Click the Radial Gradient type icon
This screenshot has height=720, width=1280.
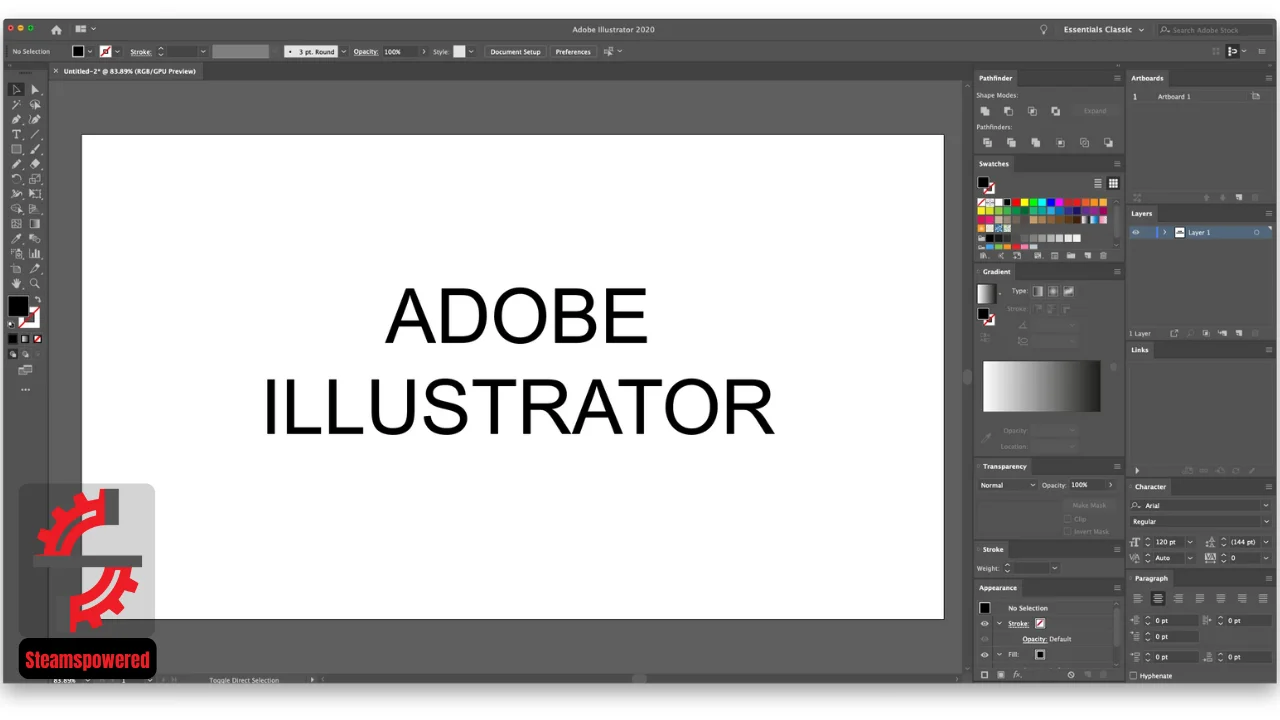[x=1053, y=291]
